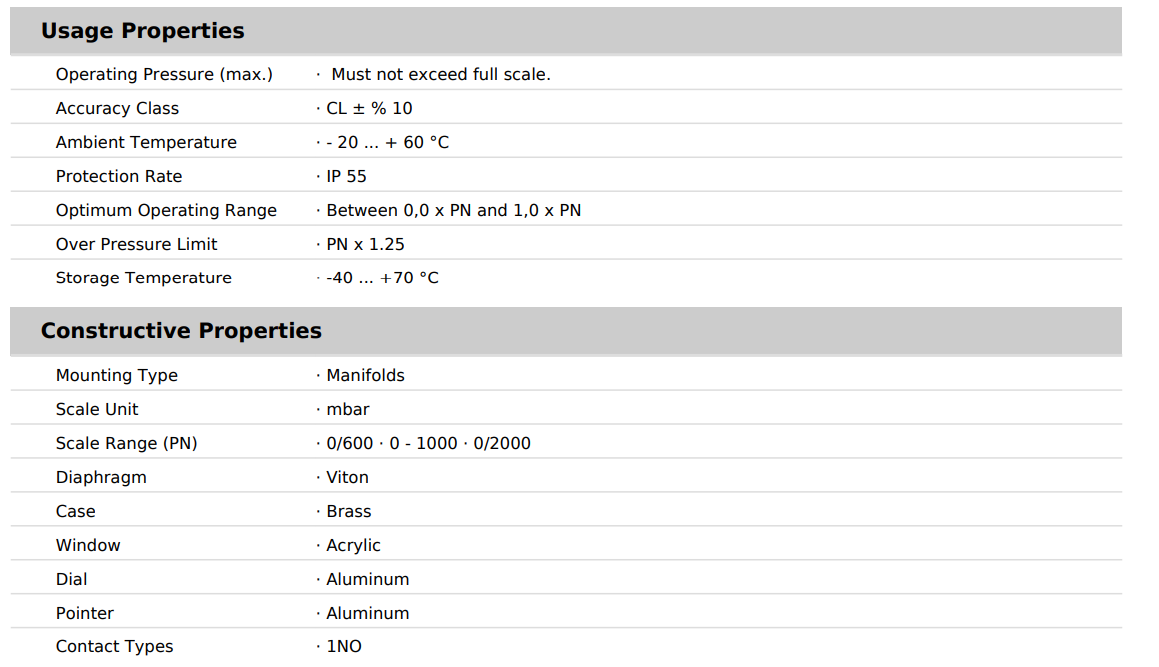
Task: Click the Storage Temperature label
Action: (x=143, y=278)
